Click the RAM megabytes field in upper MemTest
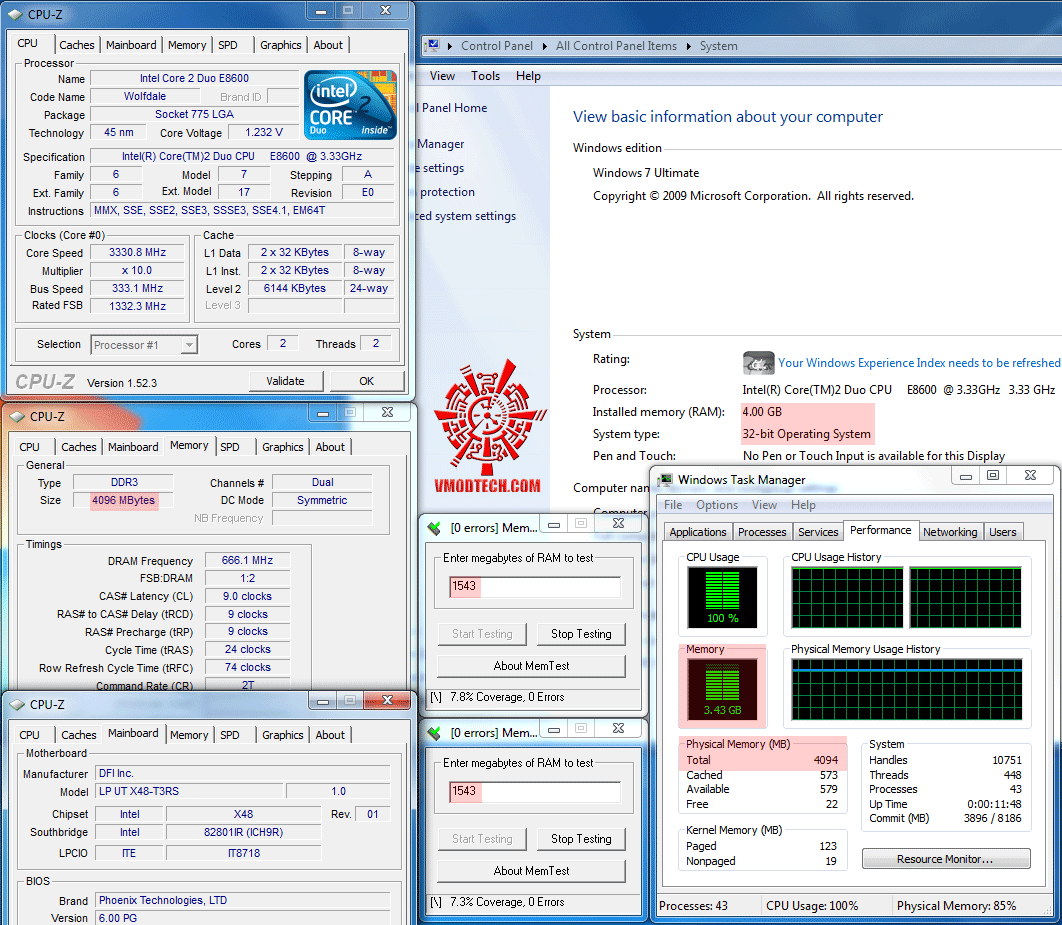Viewport: 1062px width, 925px height. (x=534, y=586)
